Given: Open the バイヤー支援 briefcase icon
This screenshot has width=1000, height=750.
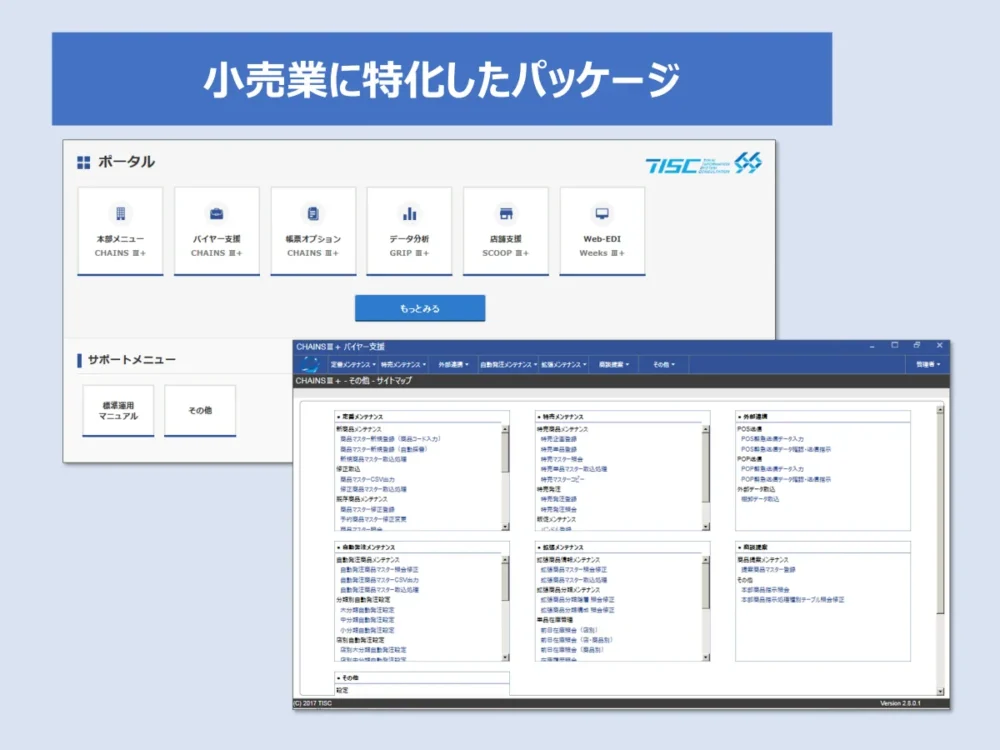Looking at the screenshot, I should 216,230.
